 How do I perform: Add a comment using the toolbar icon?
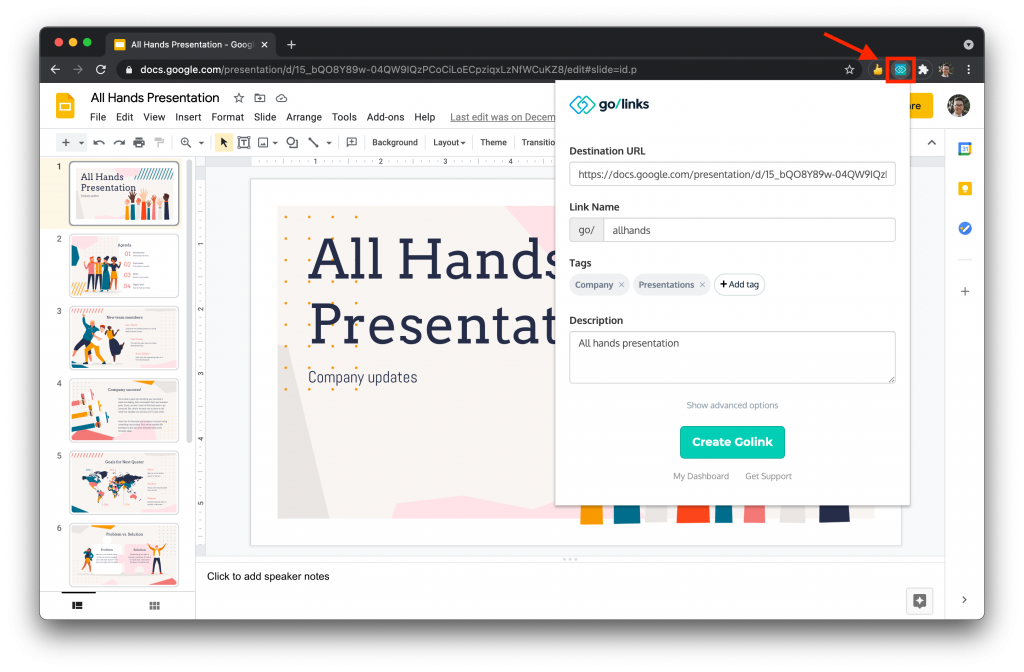(x=352, y=143)
